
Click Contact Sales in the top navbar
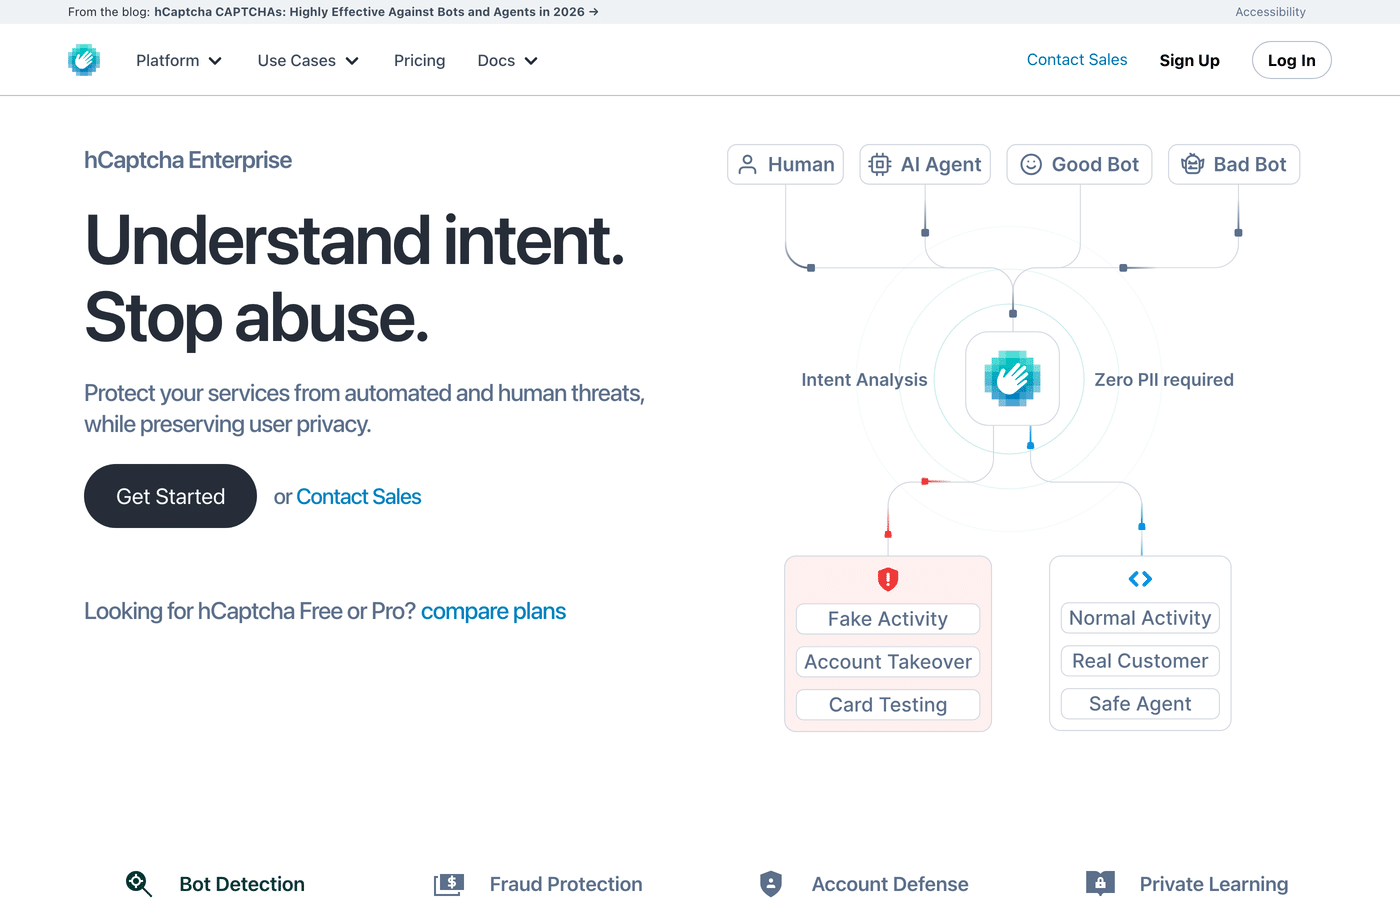(x=1077, y=60)
